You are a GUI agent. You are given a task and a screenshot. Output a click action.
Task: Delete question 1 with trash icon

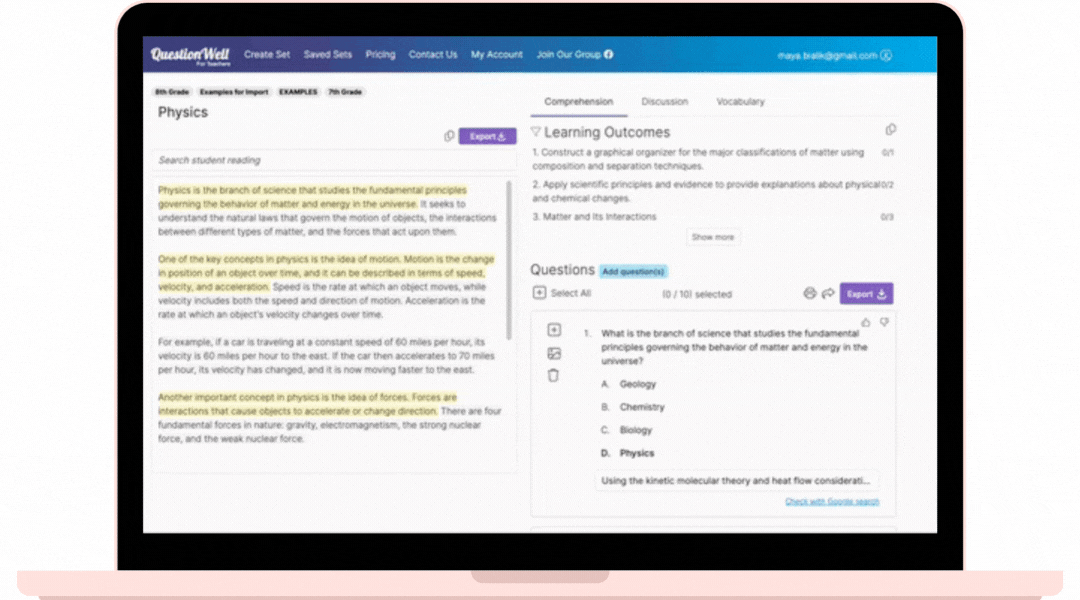click(554, 376)
